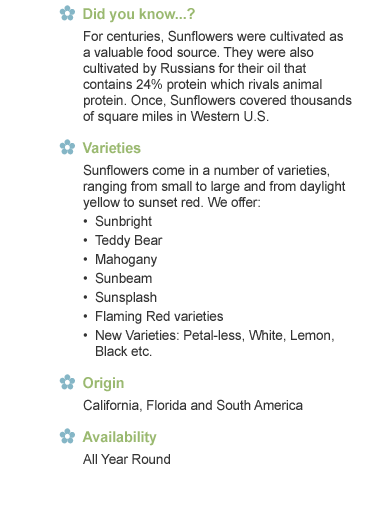
Task: Click the Teddy Bear variety
Action: 129,241
